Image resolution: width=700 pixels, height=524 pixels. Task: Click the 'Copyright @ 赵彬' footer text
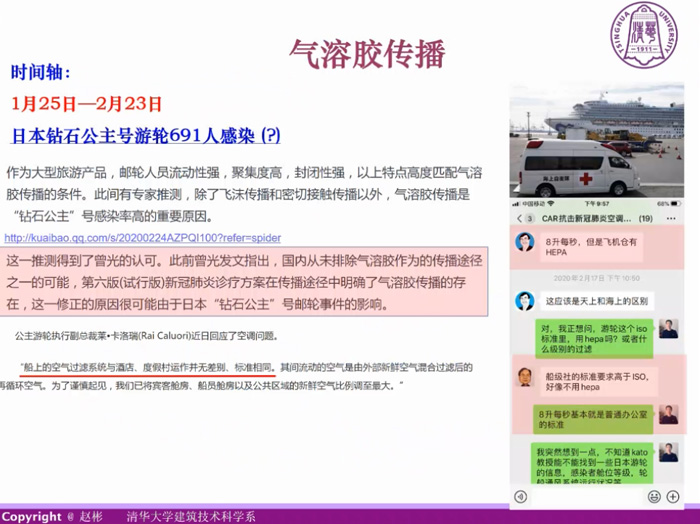52,516
